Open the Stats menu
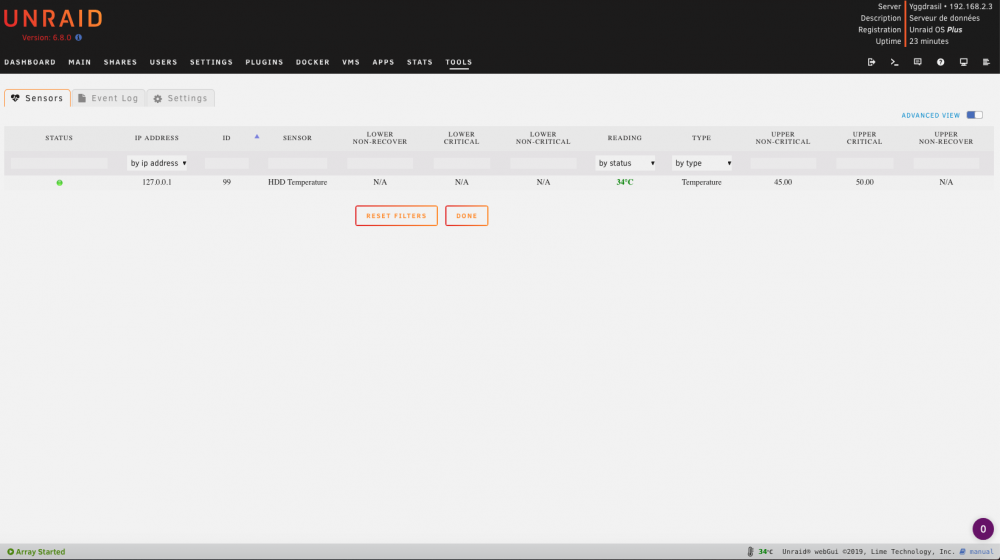 (x=420, y=63)
